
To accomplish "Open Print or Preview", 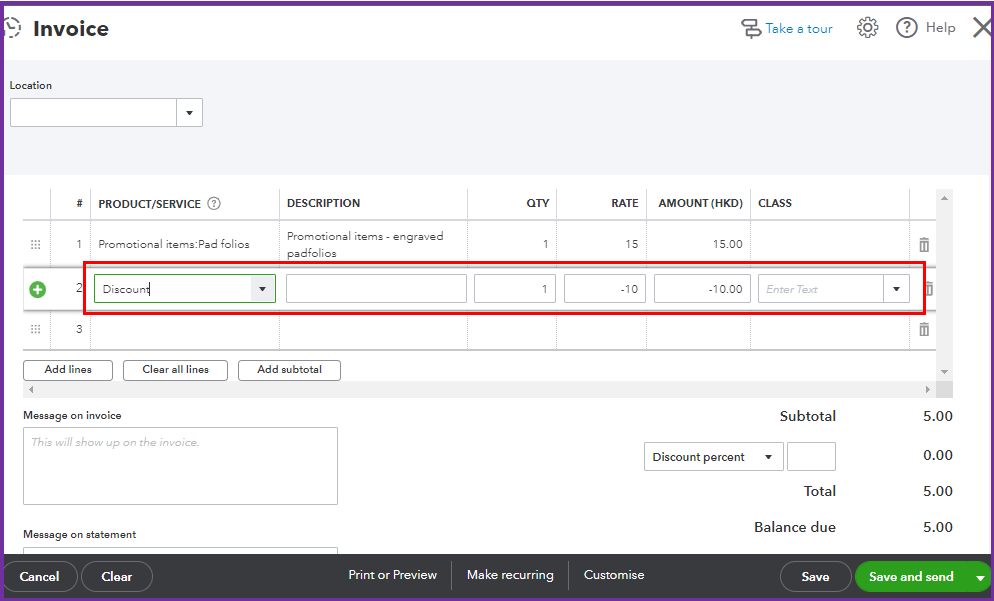I will click(x=392, y=574).
